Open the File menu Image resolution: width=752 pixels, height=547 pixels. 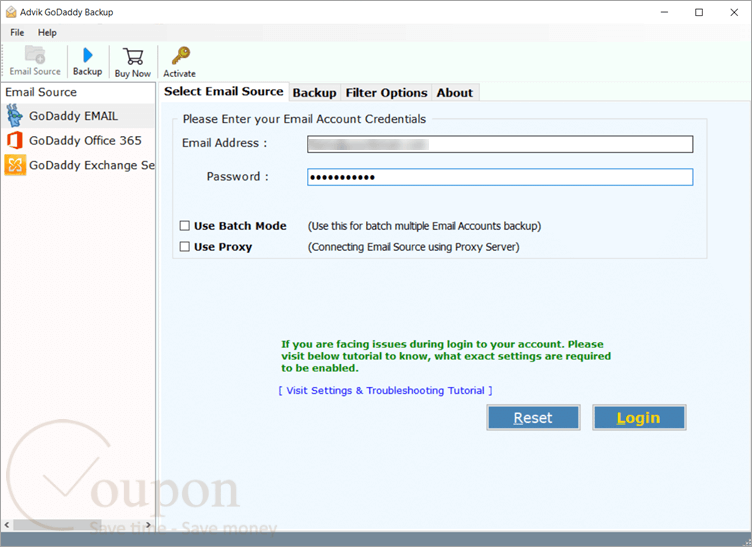point(17,33)
